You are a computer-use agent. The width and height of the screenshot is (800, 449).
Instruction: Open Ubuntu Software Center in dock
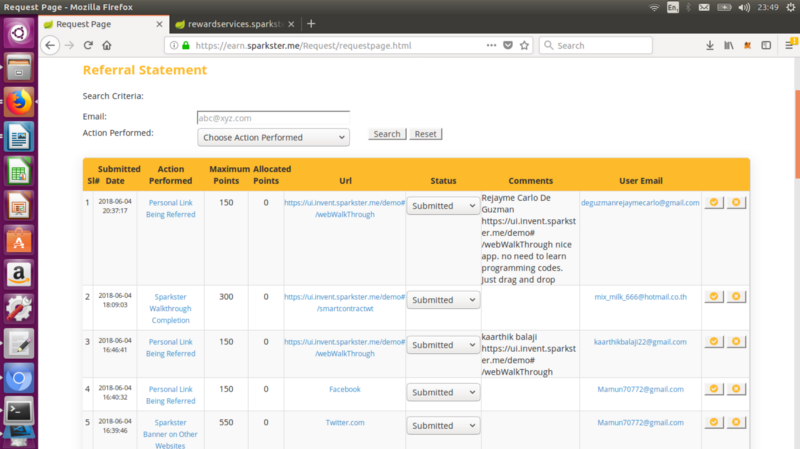click(19, 240)
